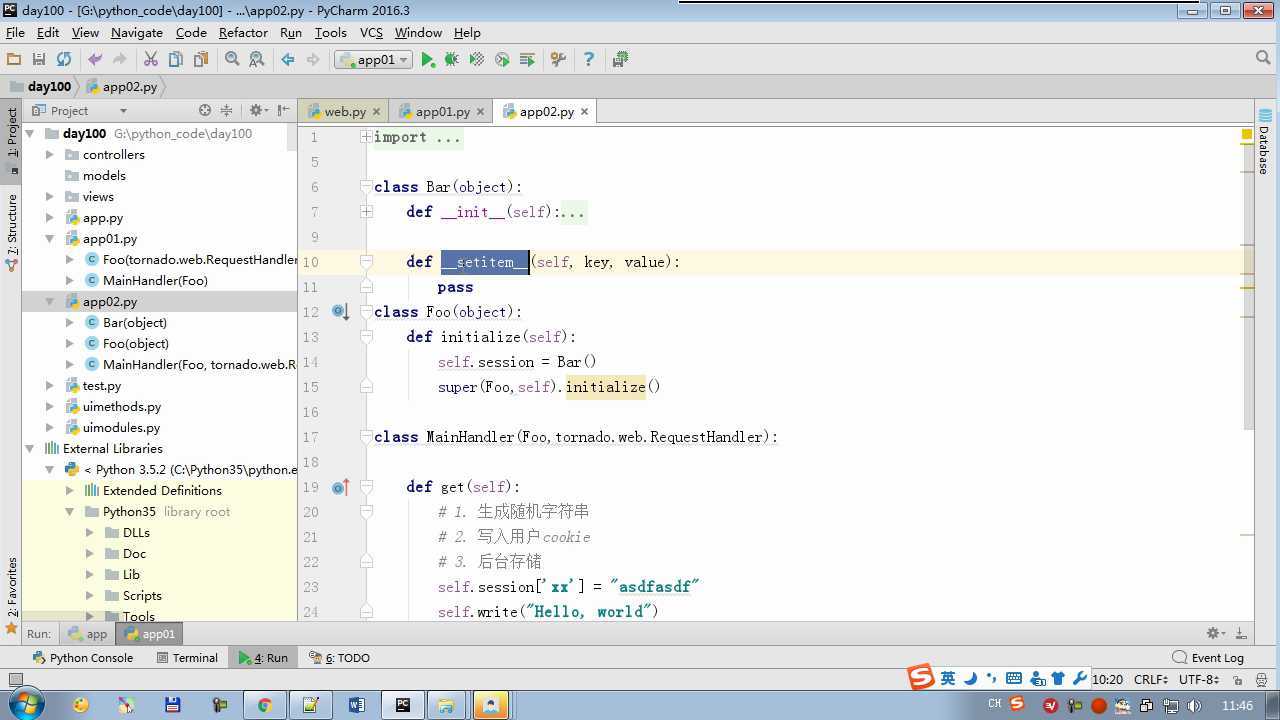Click the concurrency diagram toolbar icon
This screenshot has height=720, width=1280.
coord(527,60)
